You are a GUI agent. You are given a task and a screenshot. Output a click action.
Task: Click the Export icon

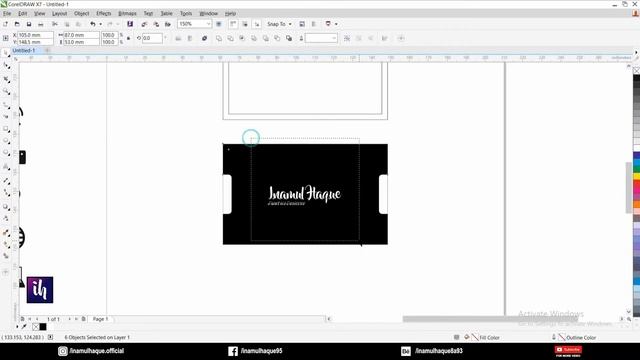[156, 24]
